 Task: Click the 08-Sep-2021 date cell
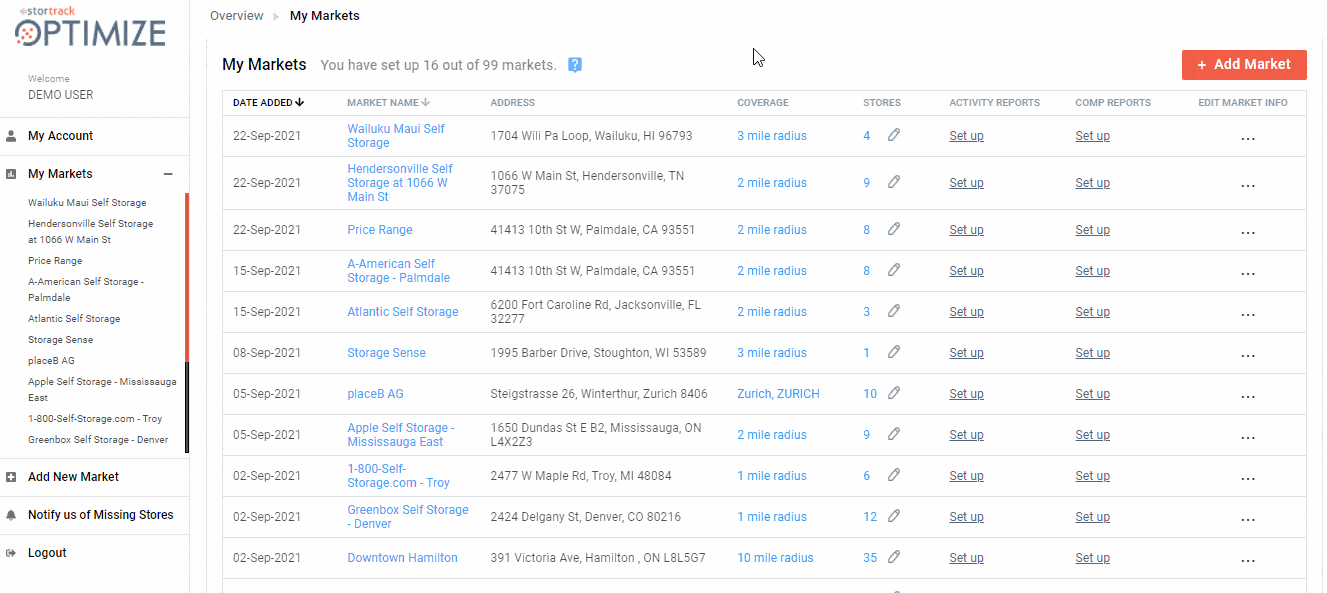267,353
